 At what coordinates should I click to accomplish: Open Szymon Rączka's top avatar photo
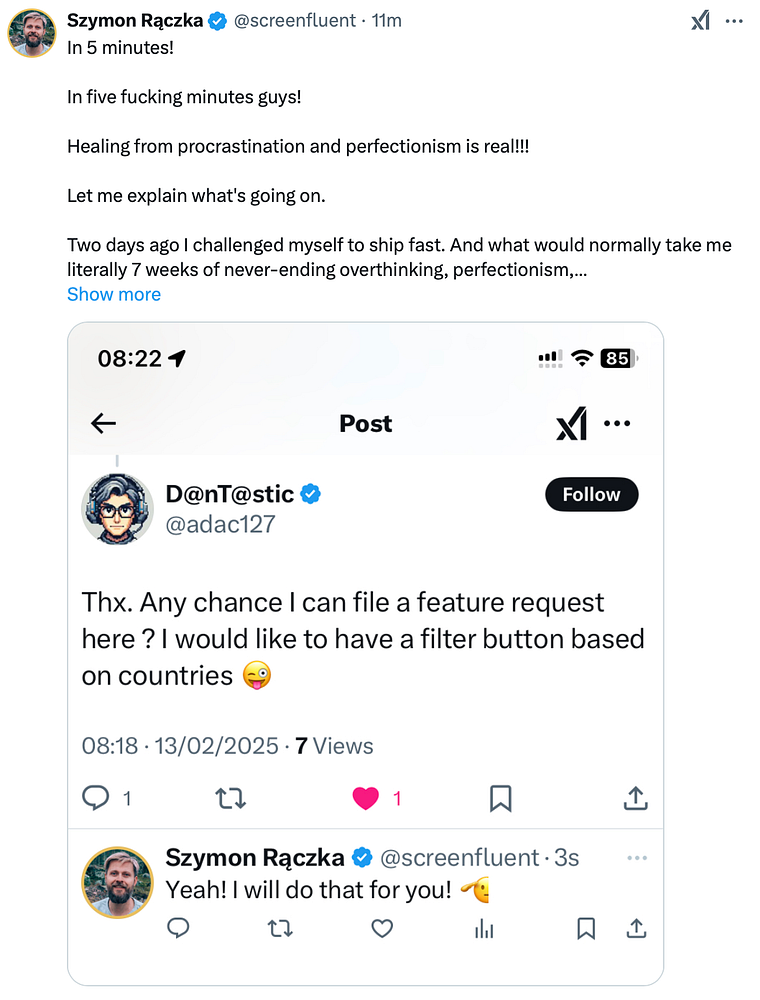coord(32,32)
